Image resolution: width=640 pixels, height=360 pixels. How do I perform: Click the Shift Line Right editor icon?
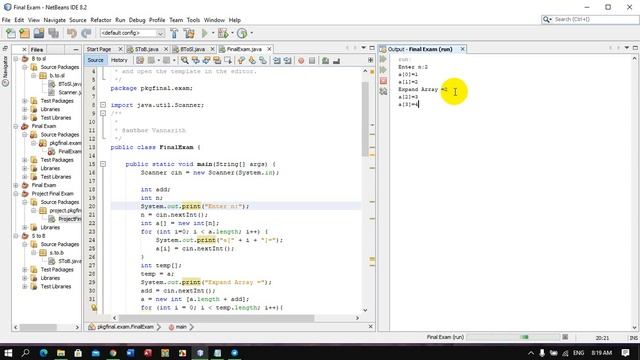[287, 60]
